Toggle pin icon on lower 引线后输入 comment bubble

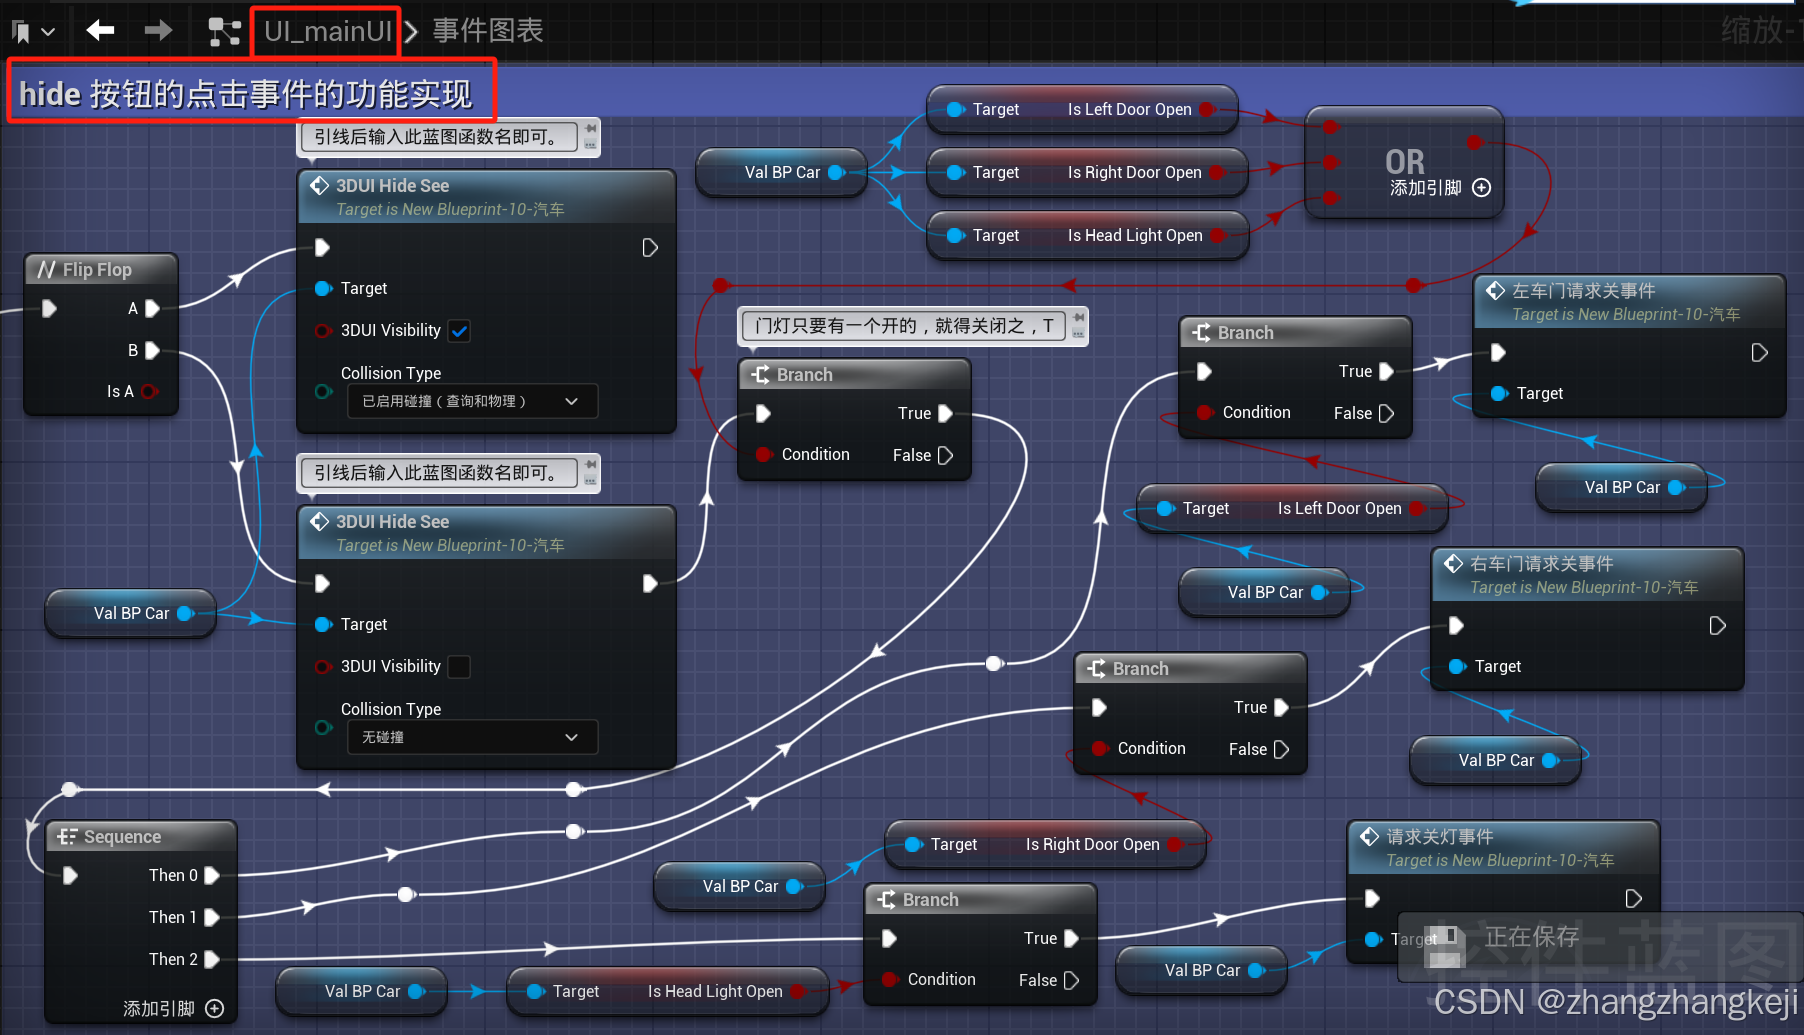[591, 465]
